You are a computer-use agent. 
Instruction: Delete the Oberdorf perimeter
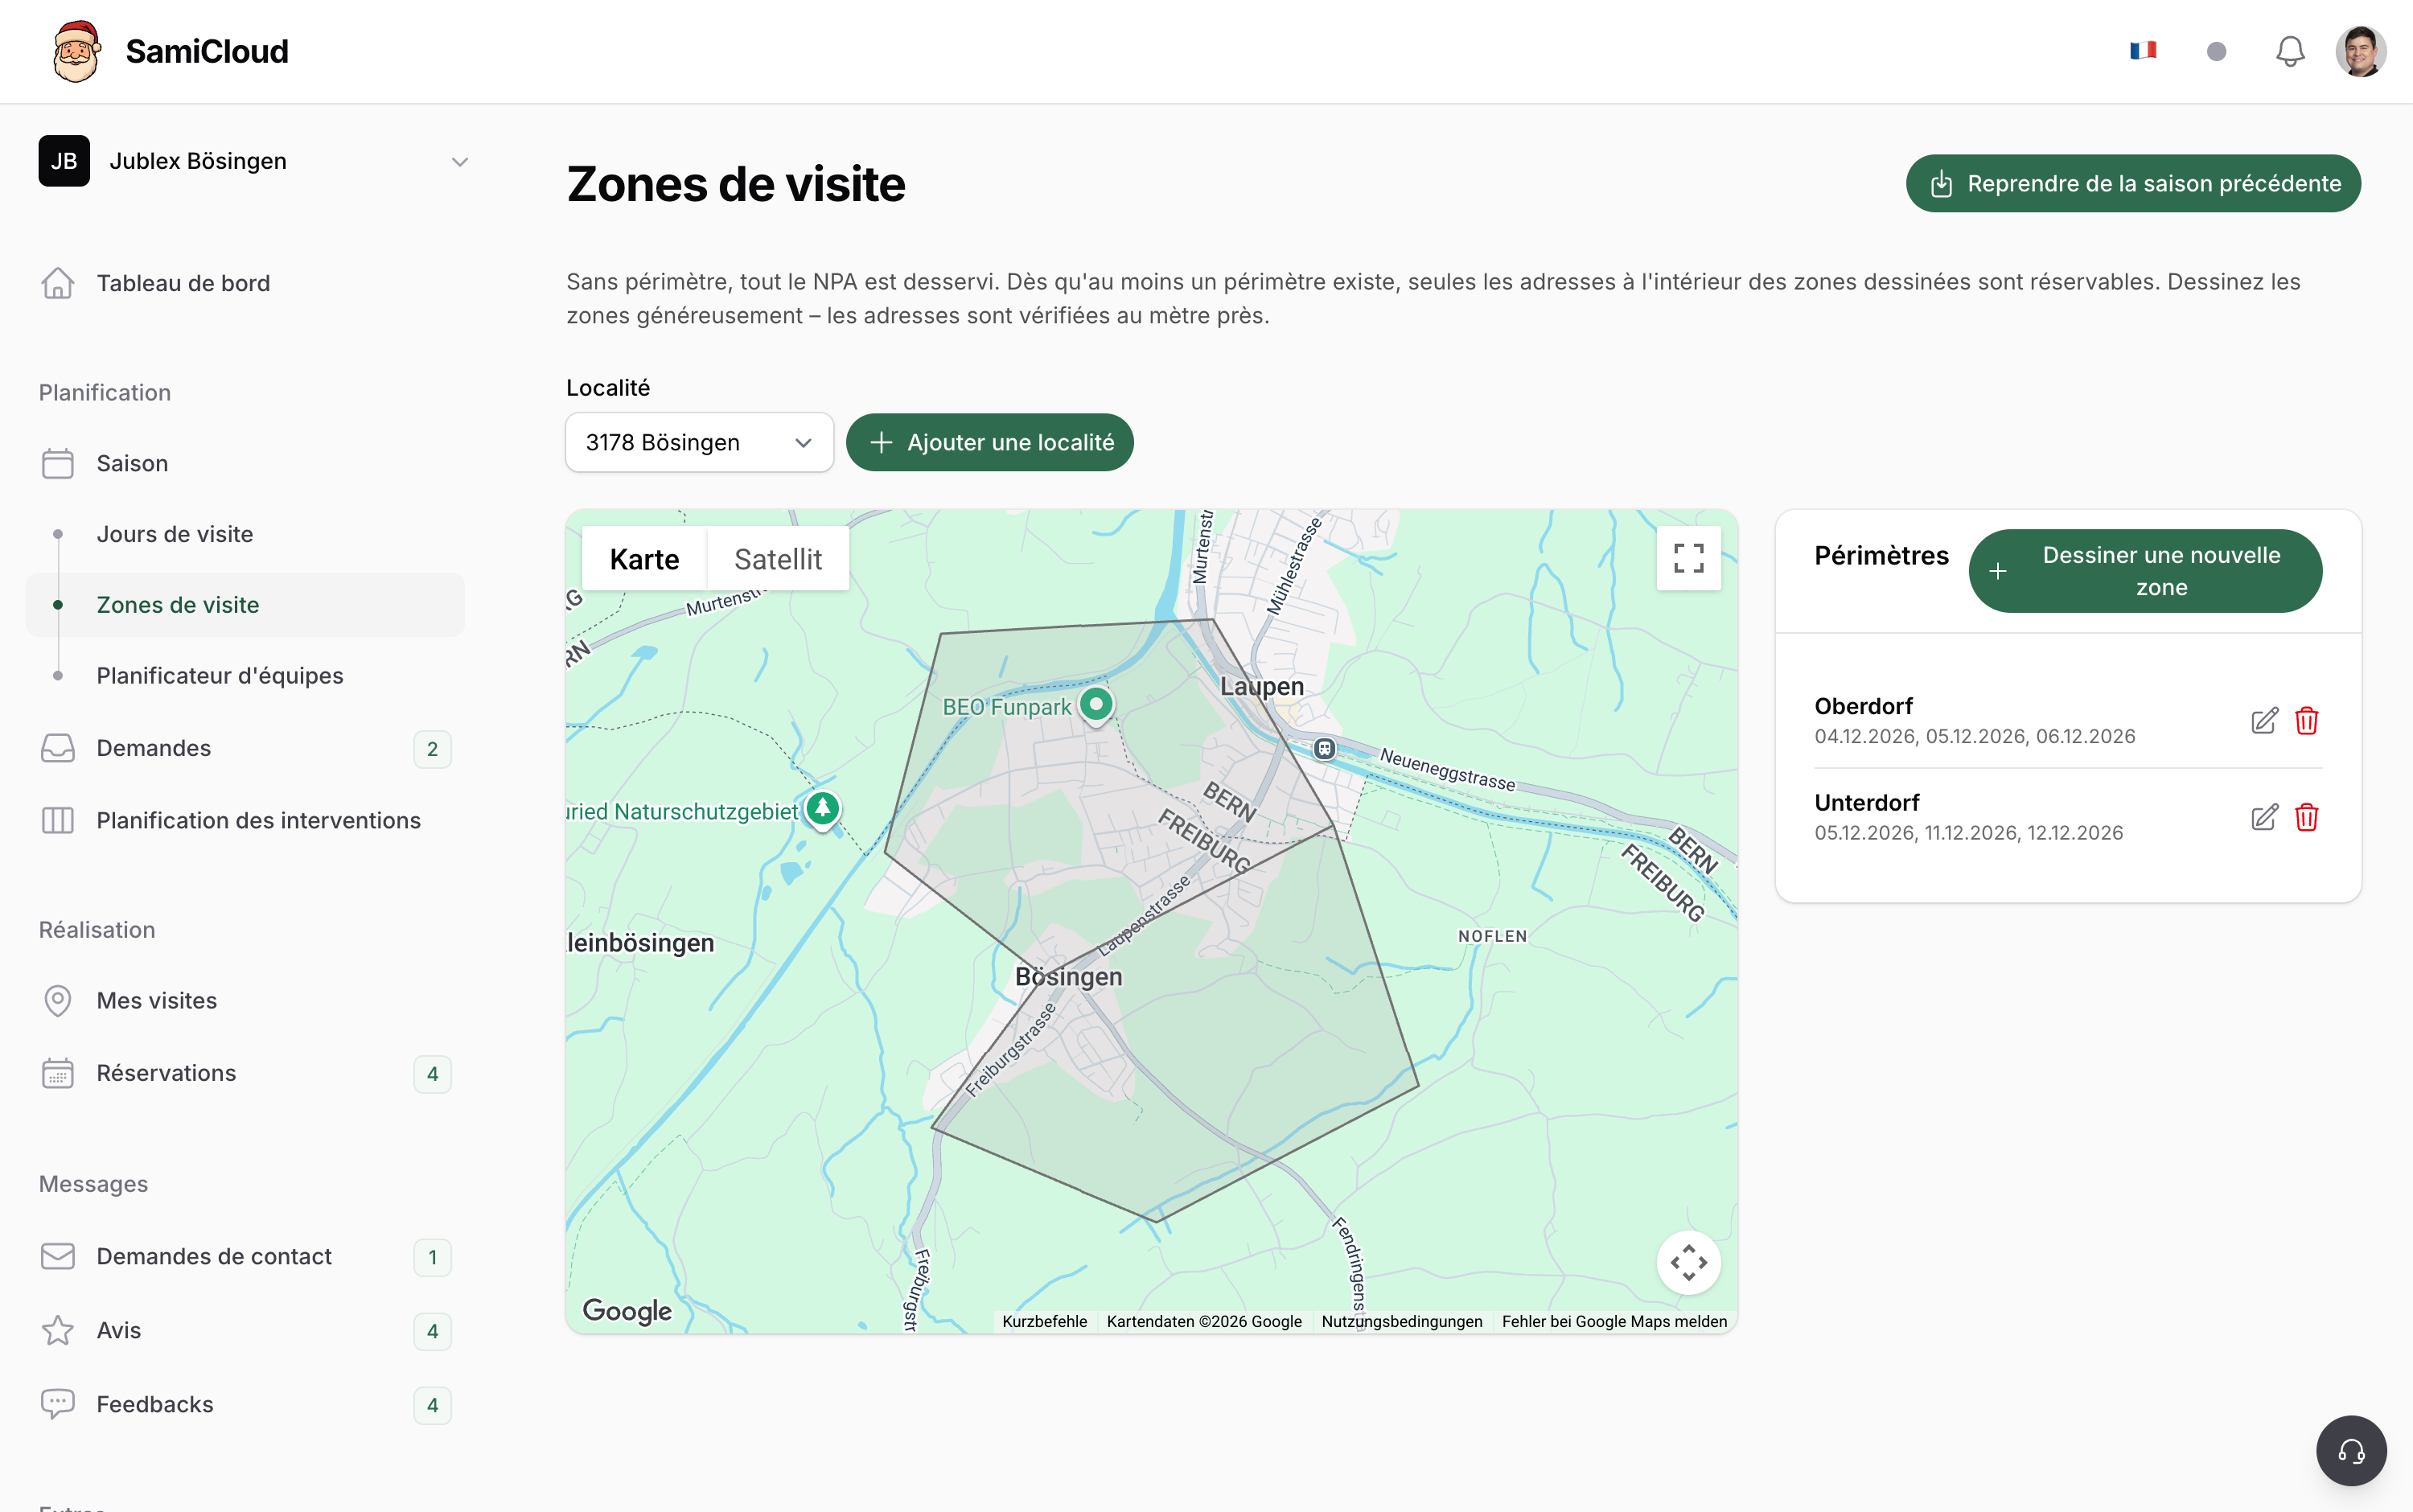[2307, 721]
